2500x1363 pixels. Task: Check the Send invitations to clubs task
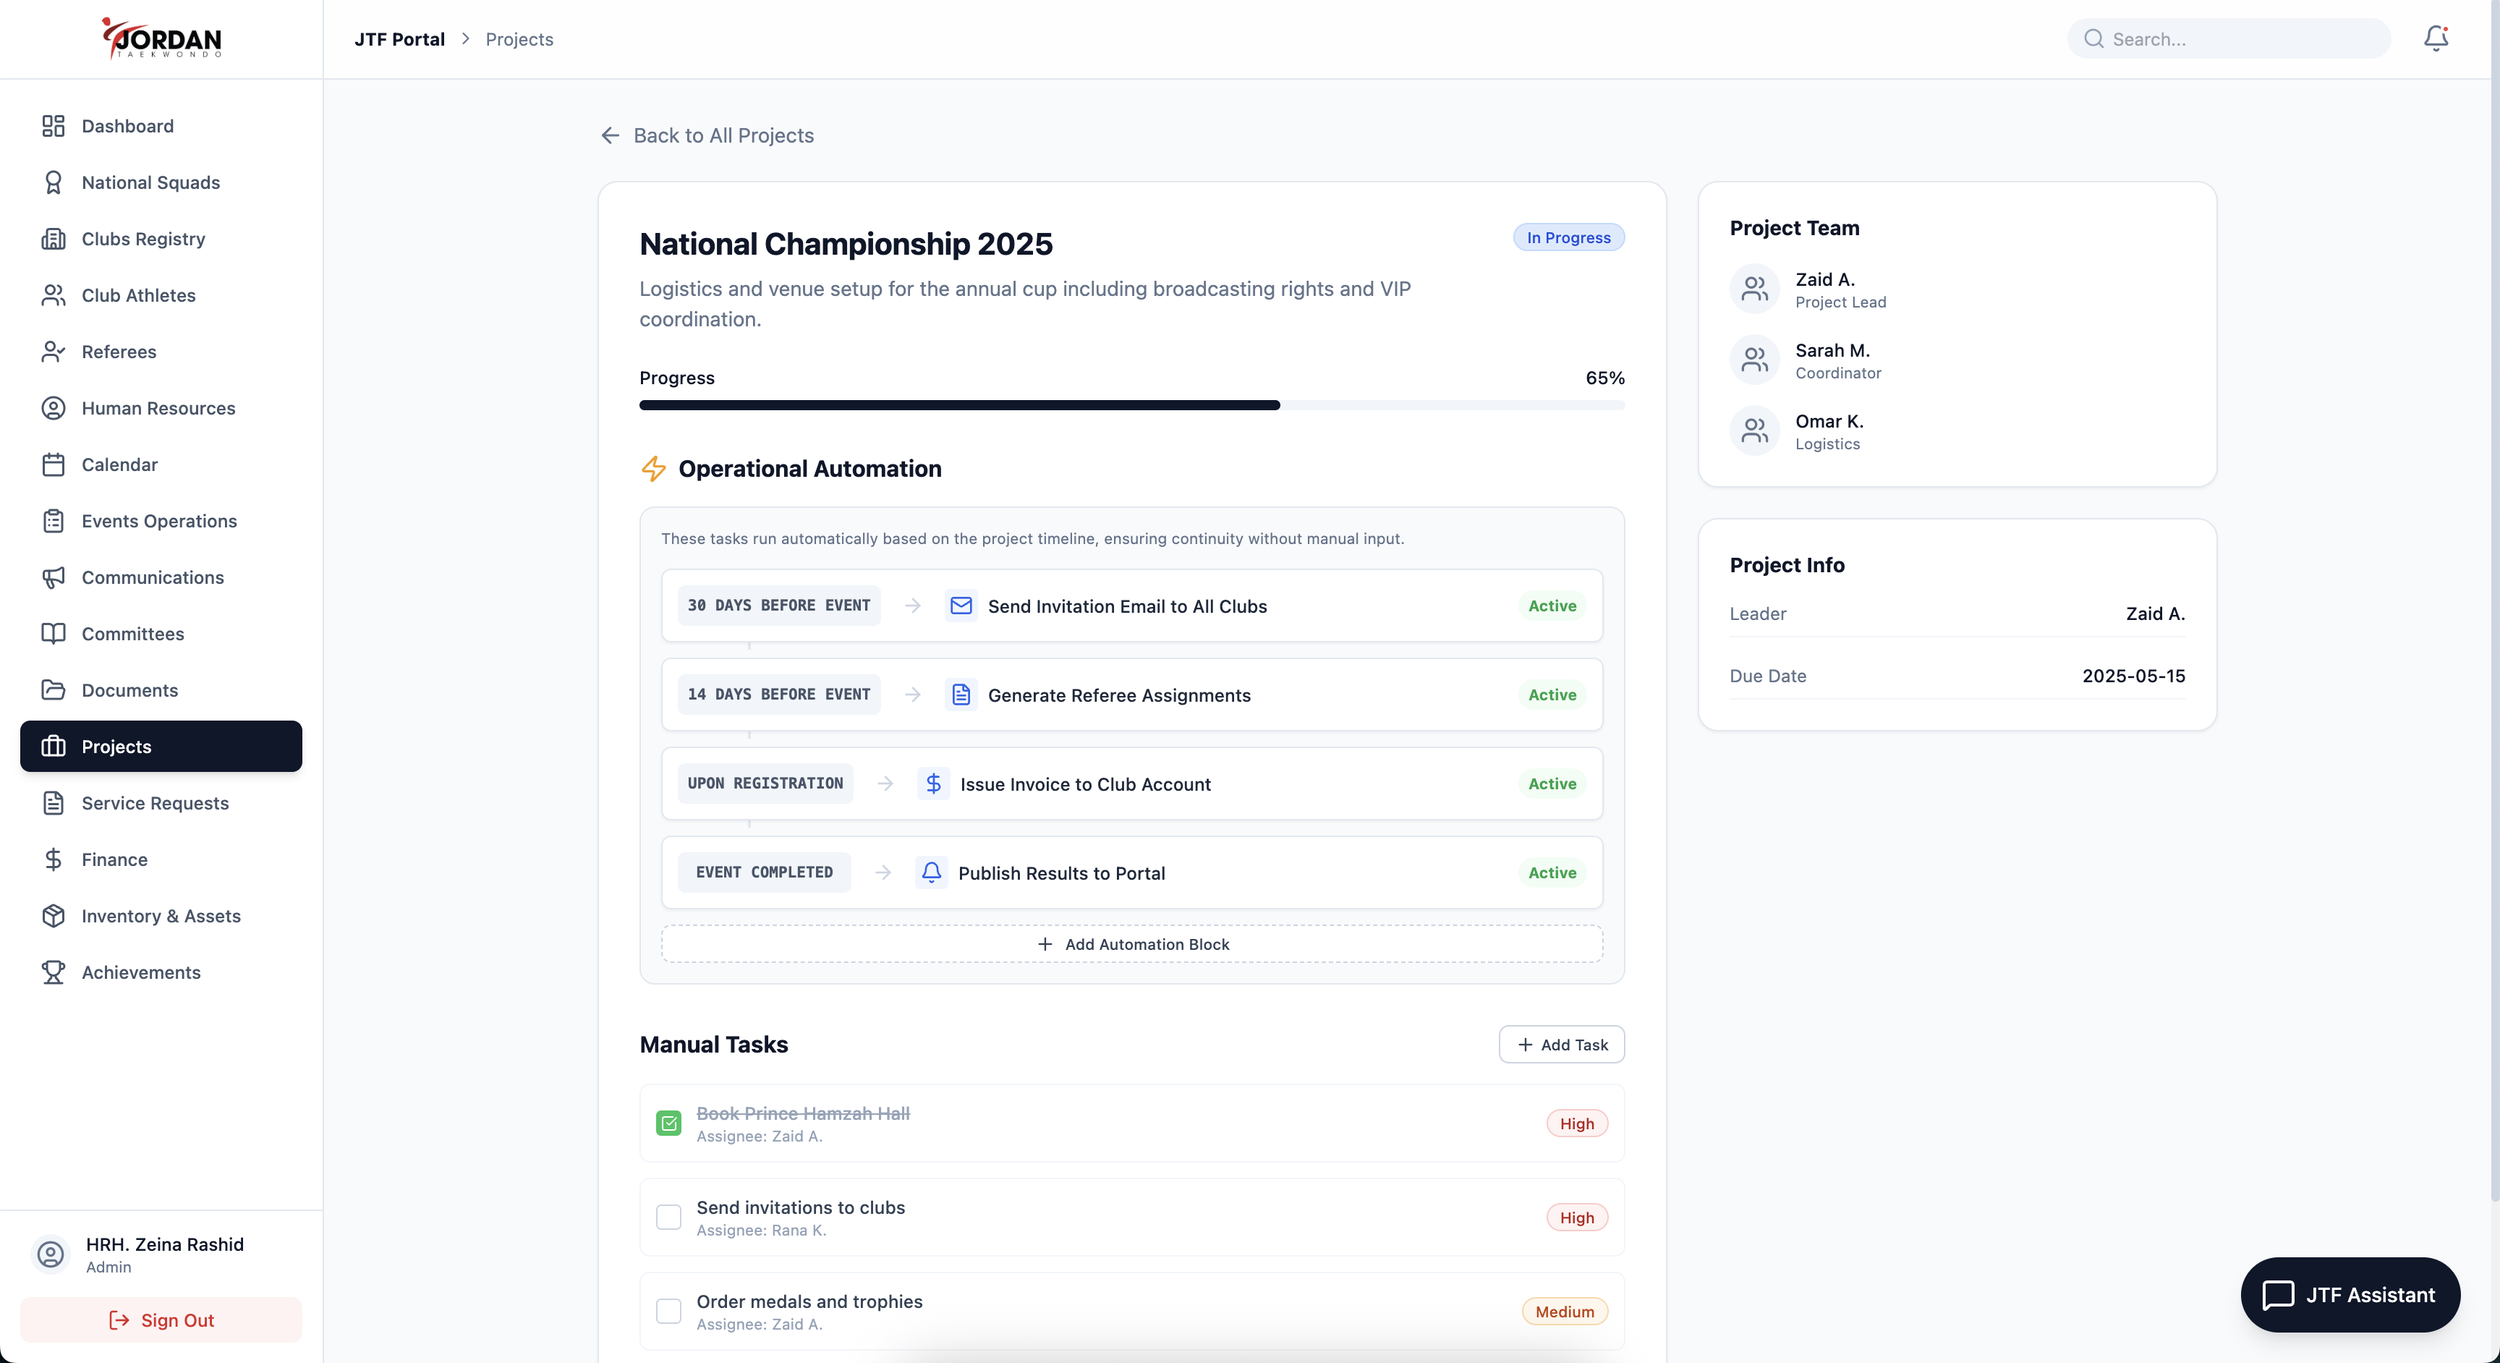click(x=668, y=1217)
